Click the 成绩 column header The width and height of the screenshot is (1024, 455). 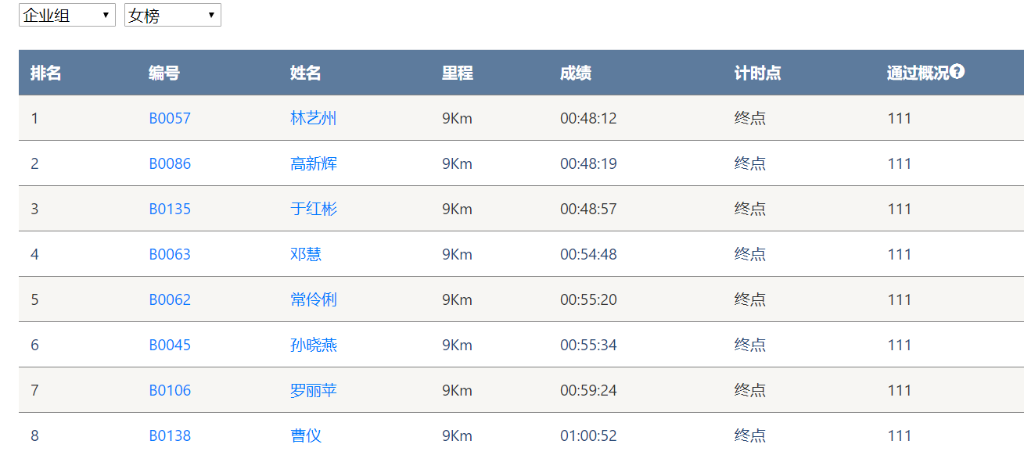point(575,73)
